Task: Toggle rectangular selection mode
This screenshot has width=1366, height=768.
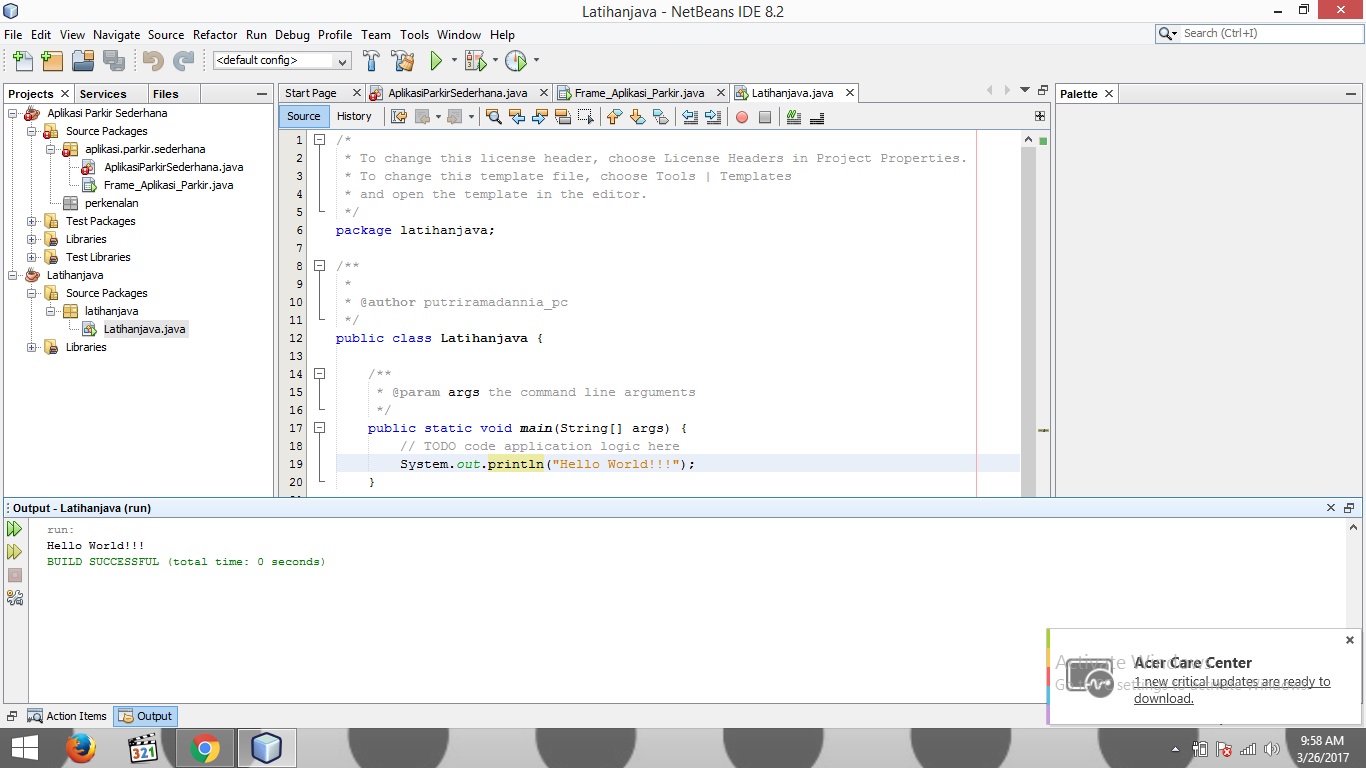Action: point(584,117)
